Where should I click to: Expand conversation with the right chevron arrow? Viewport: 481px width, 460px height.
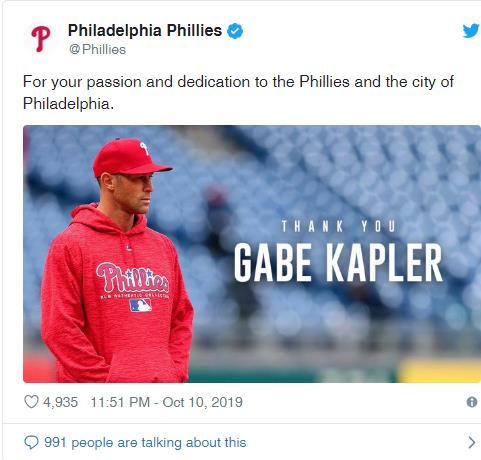(471, 442)
